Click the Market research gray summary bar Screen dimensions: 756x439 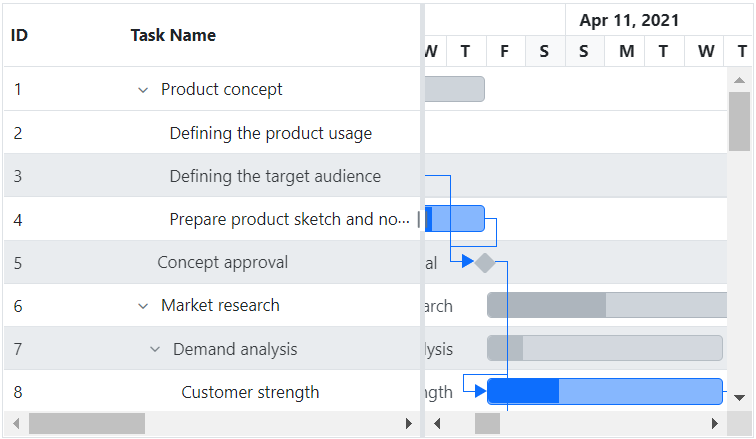[606, 305]
